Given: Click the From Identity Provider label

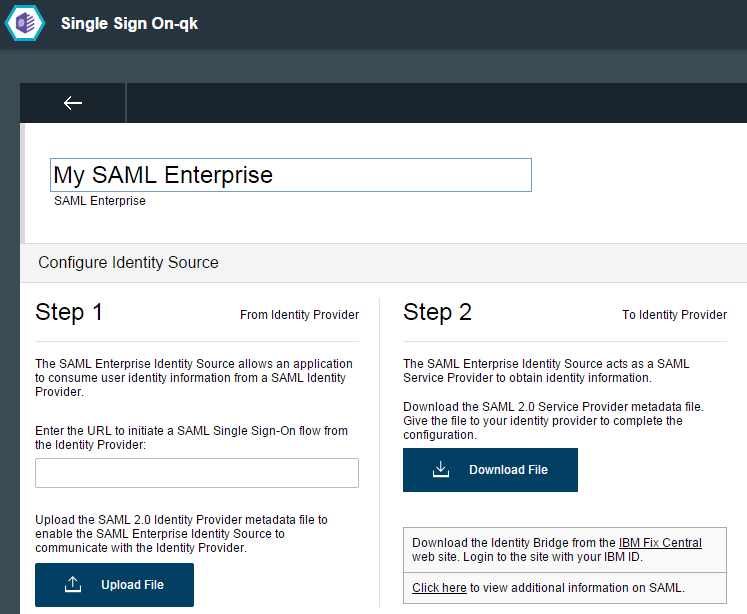Looking at the screenshot, I should pyautogui.click(x=299, y=315).
